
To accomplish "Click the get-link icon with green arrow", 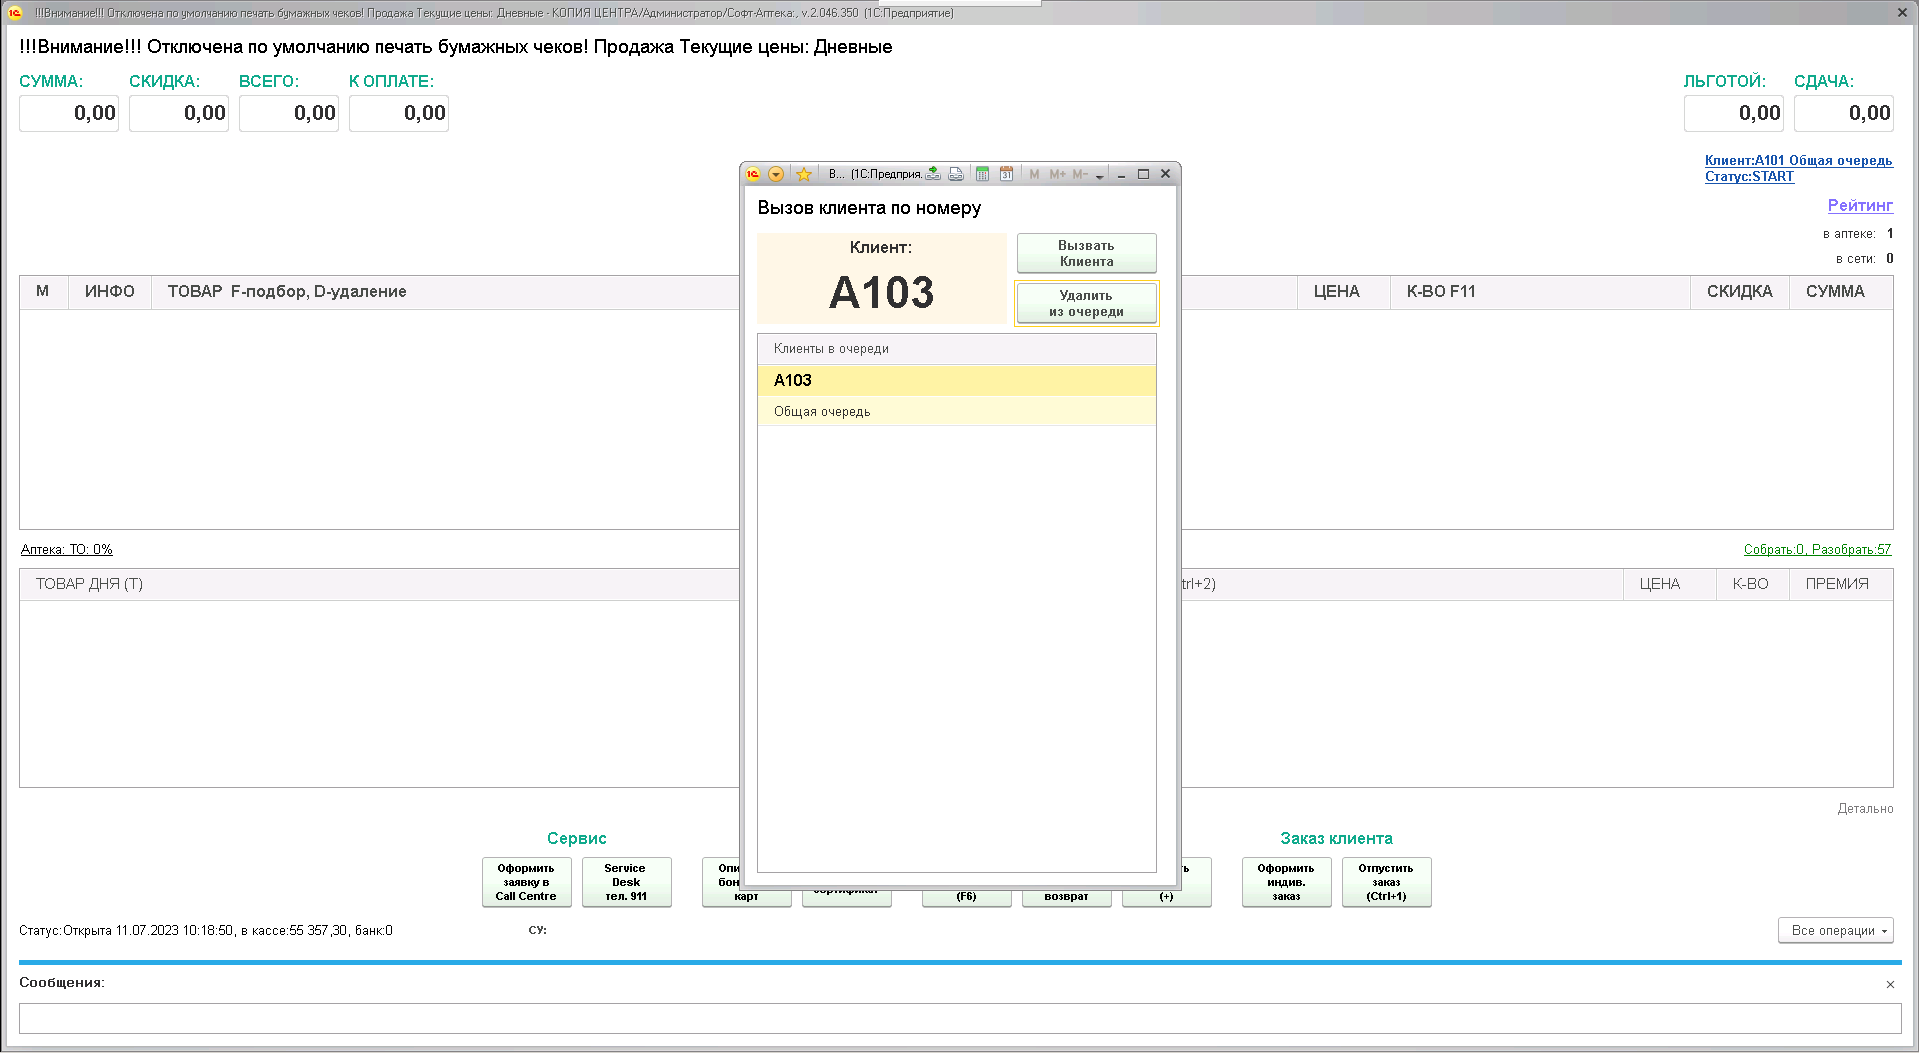I will tap(933, 174).
